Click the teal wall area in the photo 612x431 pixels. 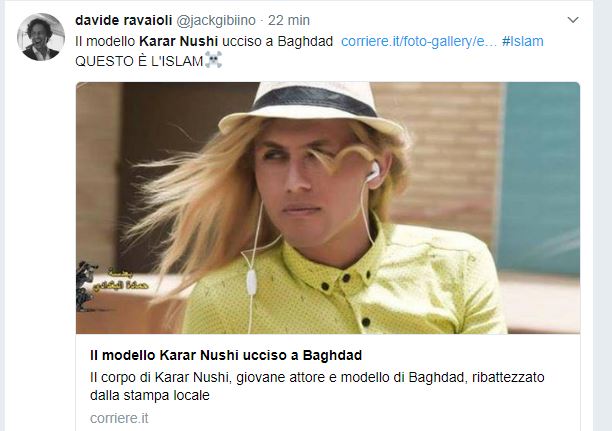tap(541, 178)
